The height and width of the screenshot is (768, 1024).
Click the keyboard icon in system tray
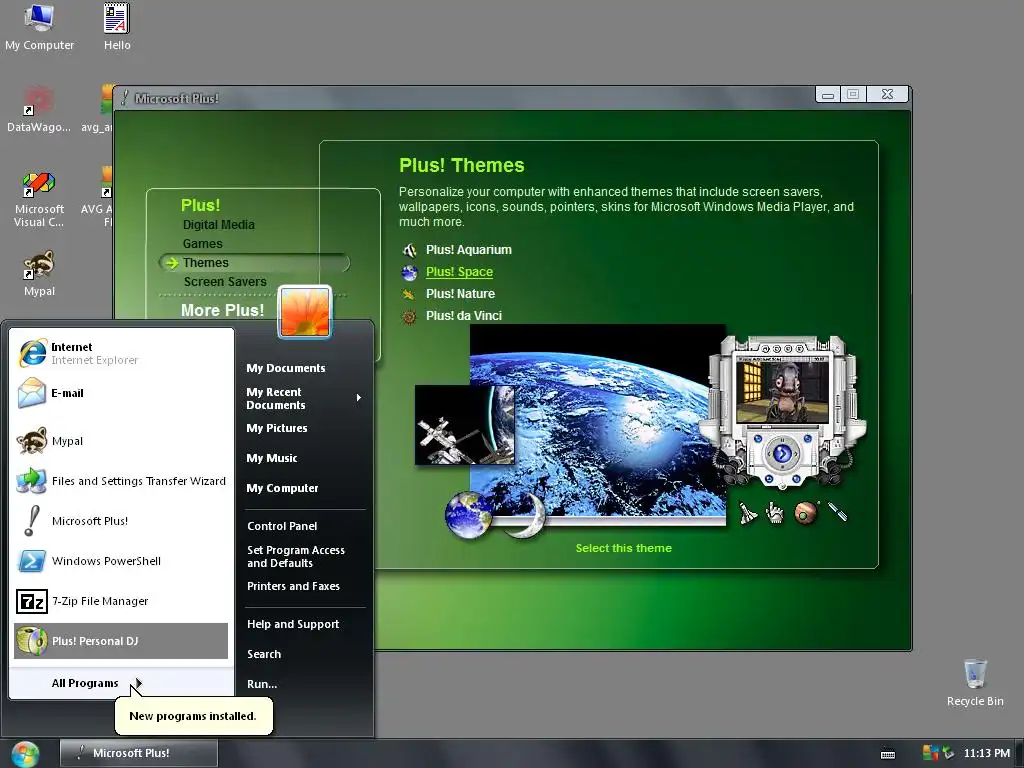[888, 754]
